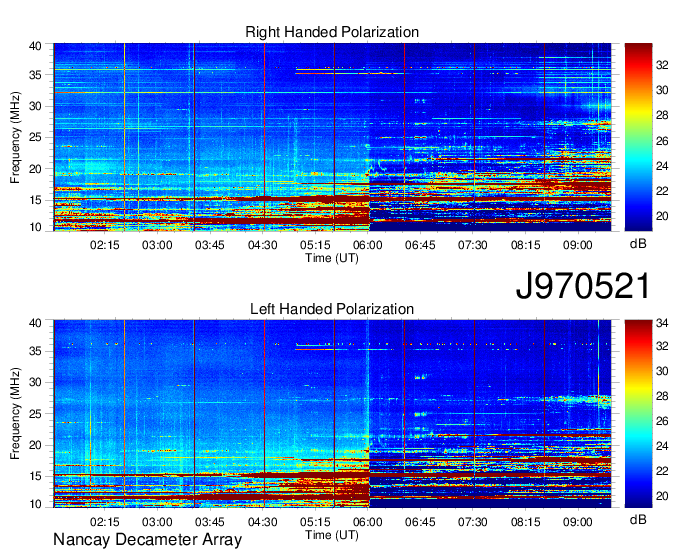
Task: Click the 20 value on the top color bar scale
Action: pos(662,216)
